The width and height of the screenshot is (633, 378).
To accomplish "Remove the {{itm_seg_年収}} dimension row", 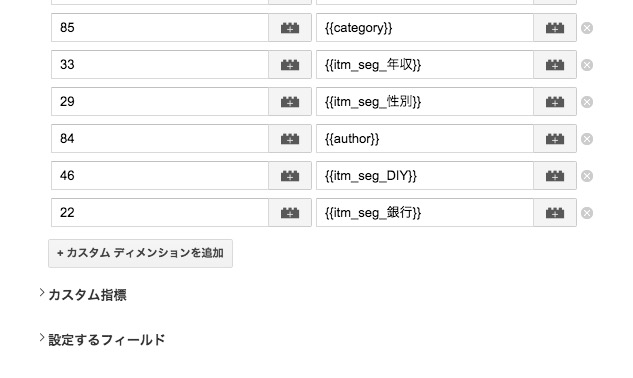I will (587, 65).
